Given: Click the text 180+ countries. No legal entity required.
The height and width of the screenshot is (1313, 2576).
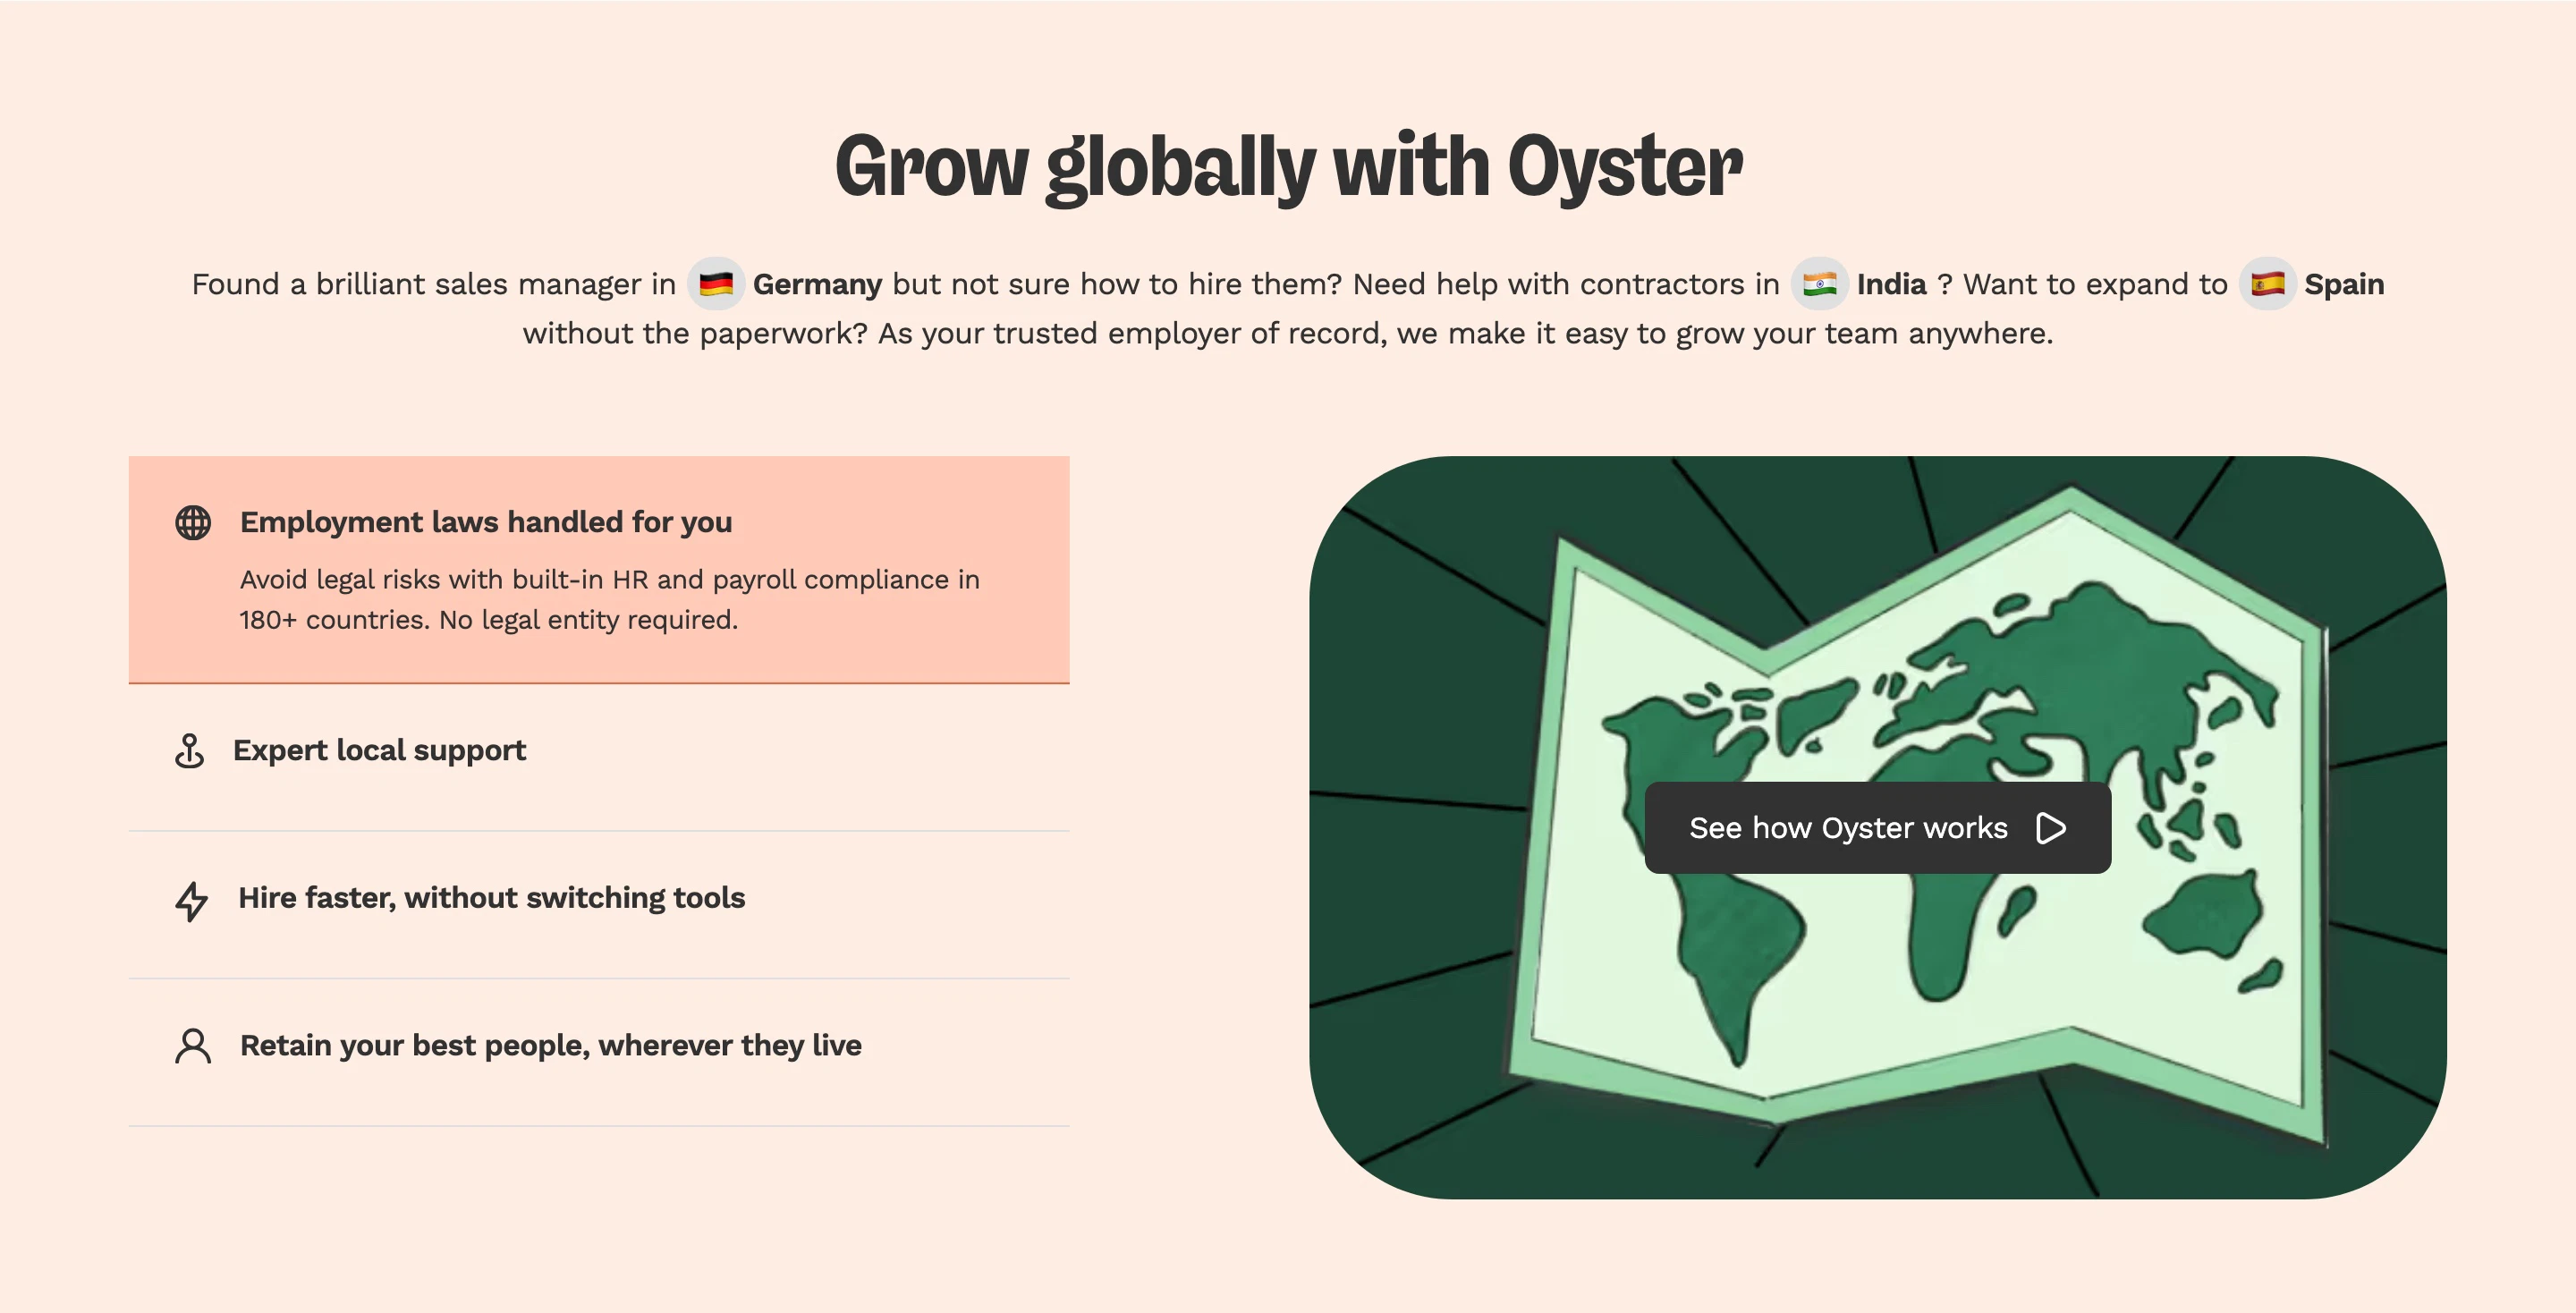Looking at the screenshot, I should point(489,620).
